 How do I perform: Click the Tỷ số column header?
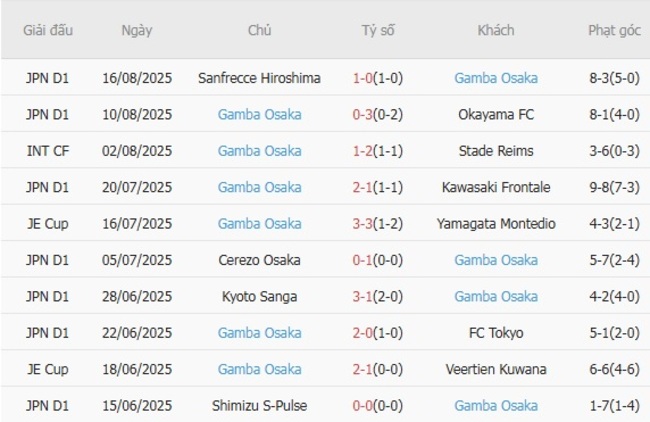click(378, 30)
